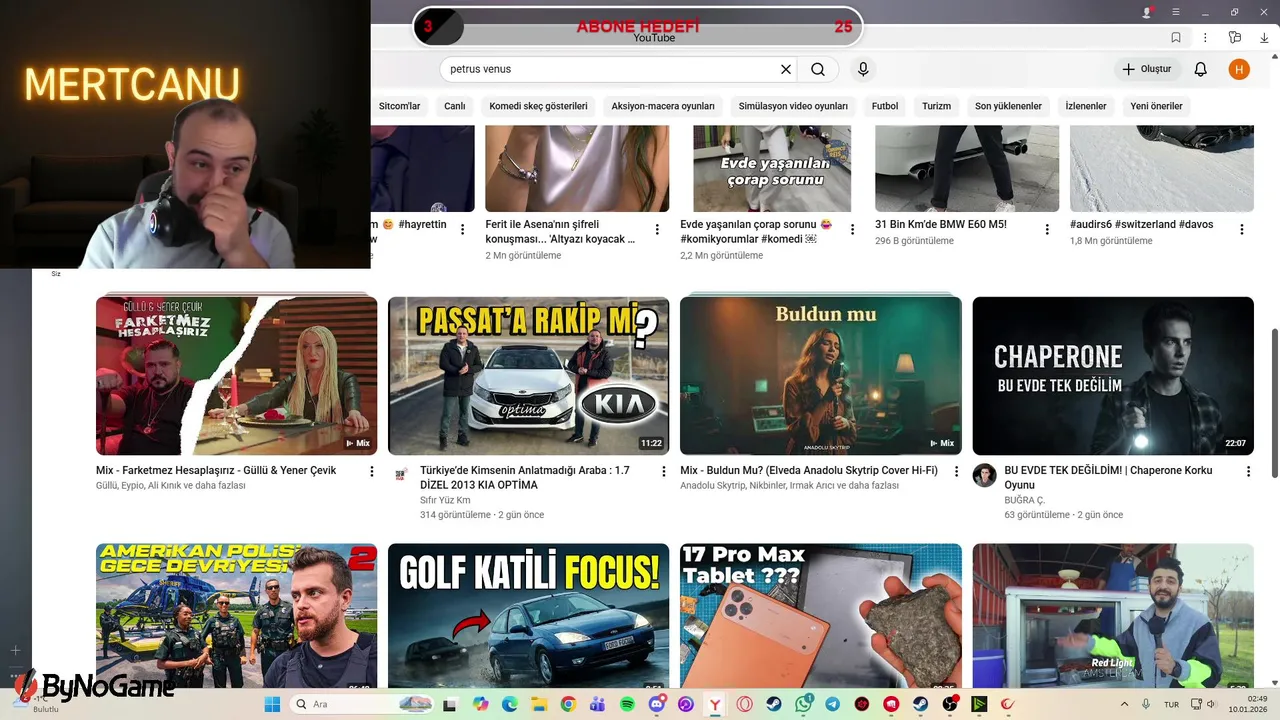
Task: Open more options for the çorap sorunu short
Action: [852, 229]
